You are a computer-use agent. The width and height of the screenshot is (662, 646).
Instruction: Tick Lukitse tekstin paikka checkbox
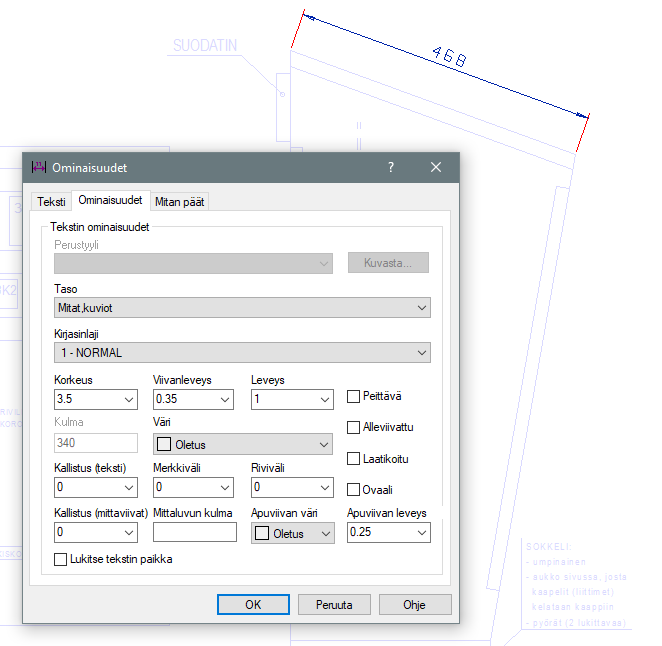click(x=61, y=559)
